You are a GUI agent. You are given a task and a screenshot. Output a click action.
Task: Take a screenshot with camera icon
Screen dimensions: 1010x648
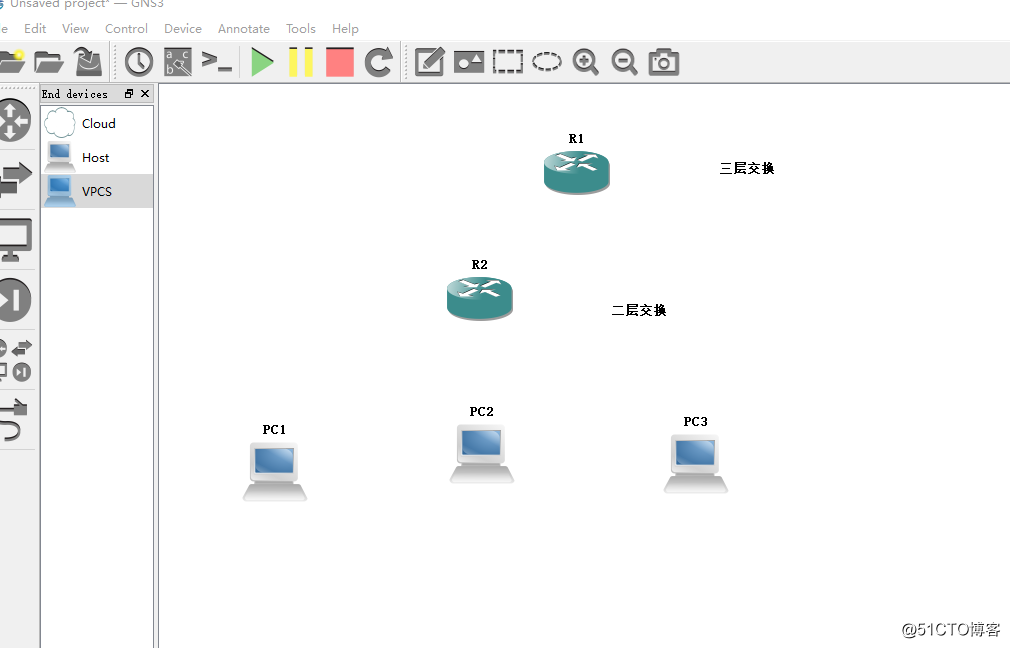(663, 62)
